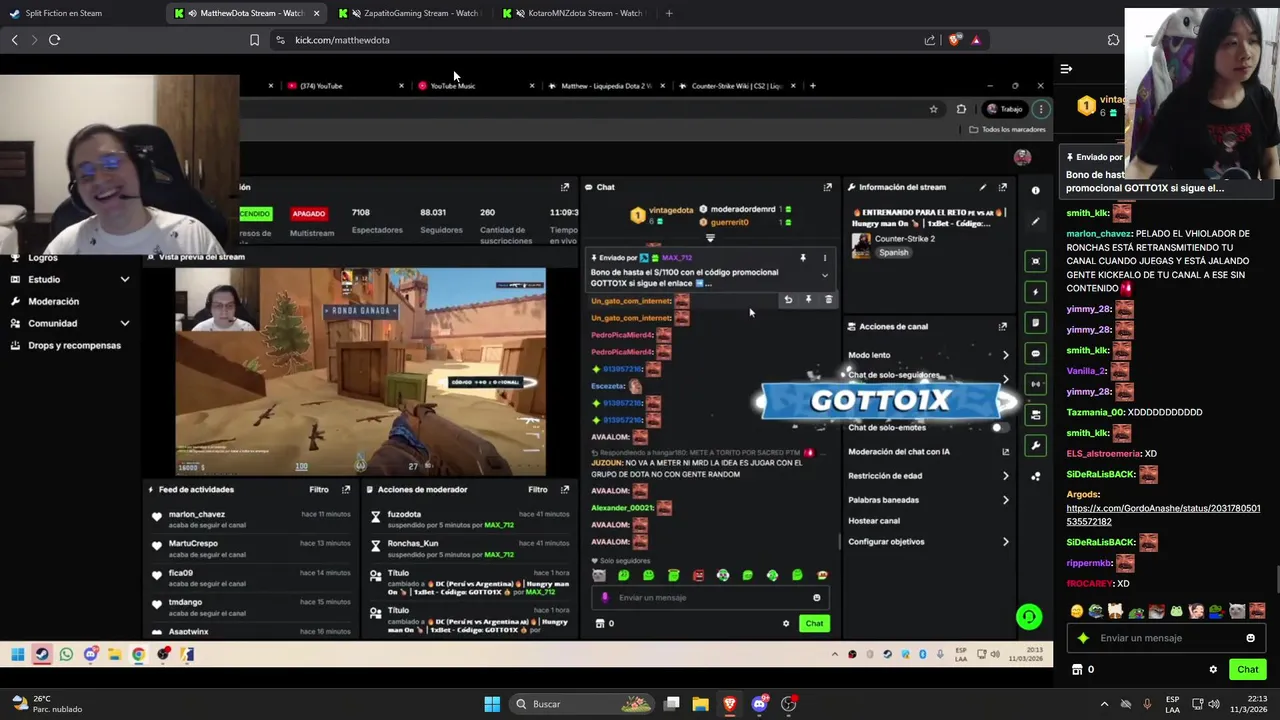Open the x.com GordoAnashe status link
The width and height of the screenshot is (1280, 720).
(1163, 515)
